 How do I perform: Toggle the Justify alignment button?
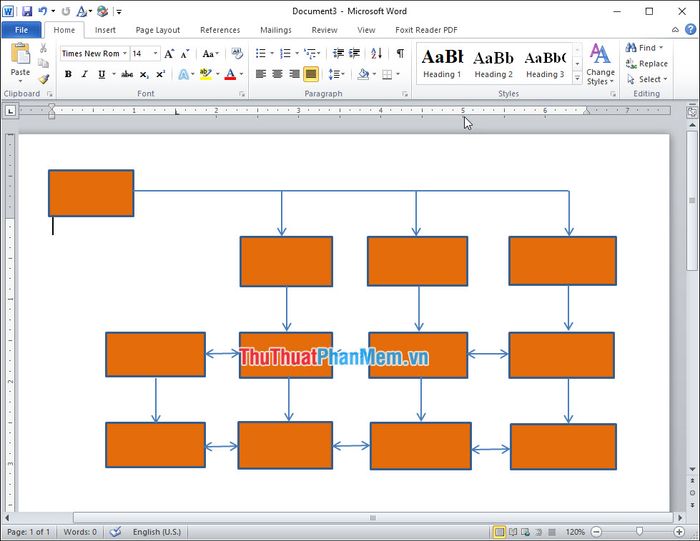coord(311,74)
